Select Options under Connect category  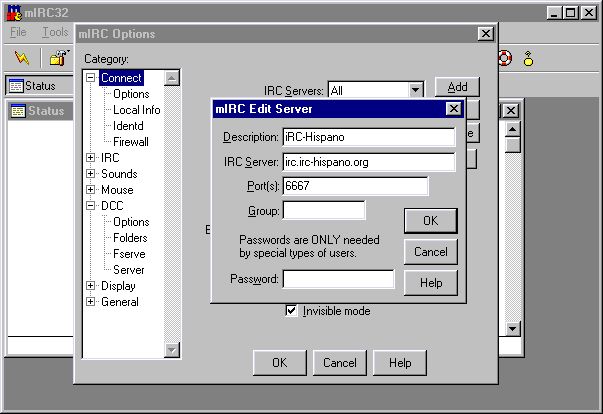pyautogui.click(x=131, y=94)
